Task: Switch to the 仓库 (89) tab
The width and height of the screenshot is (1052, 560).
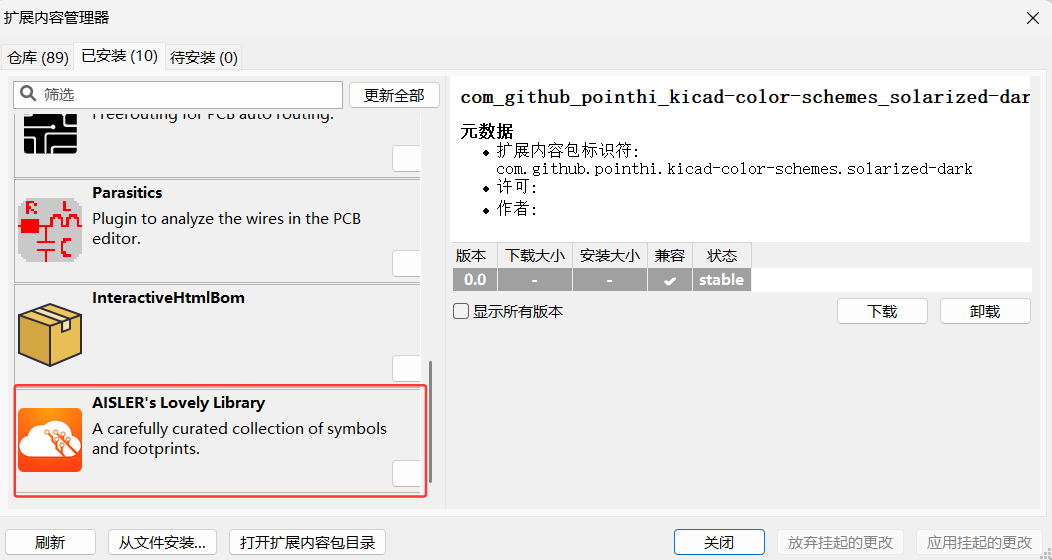Action: click(x=37, y=57)
